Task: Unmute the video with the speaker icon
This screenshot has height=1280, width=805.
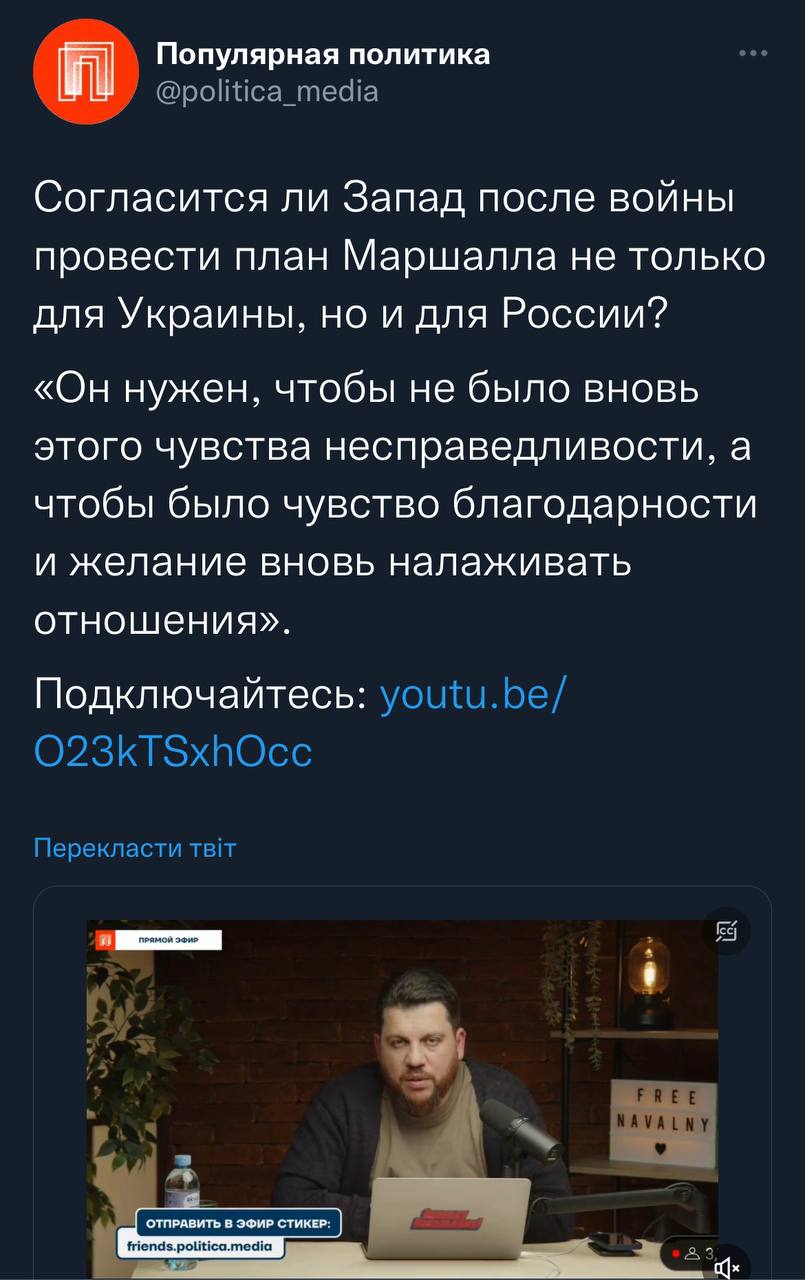Action: point(727,1264)
